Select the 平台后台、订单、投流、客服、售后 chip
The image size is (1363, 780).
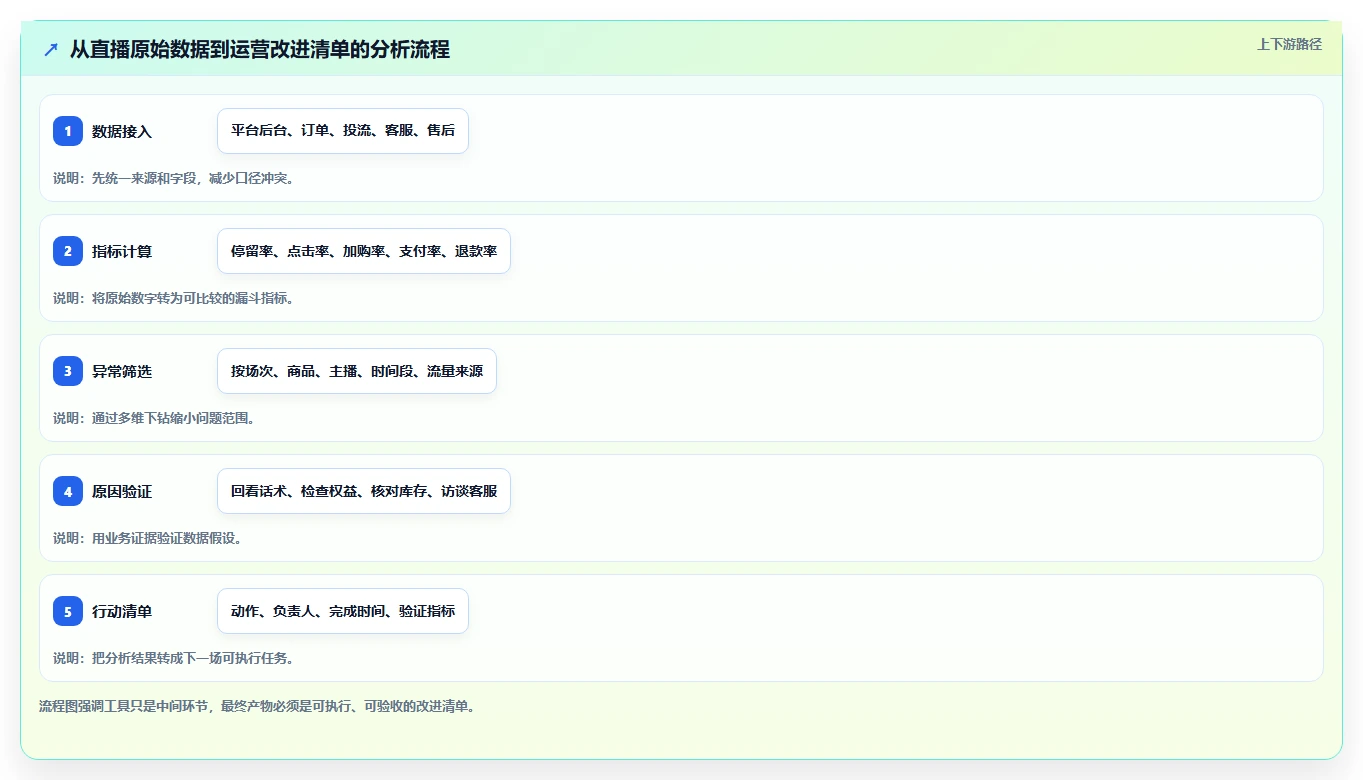click(343, 131)
